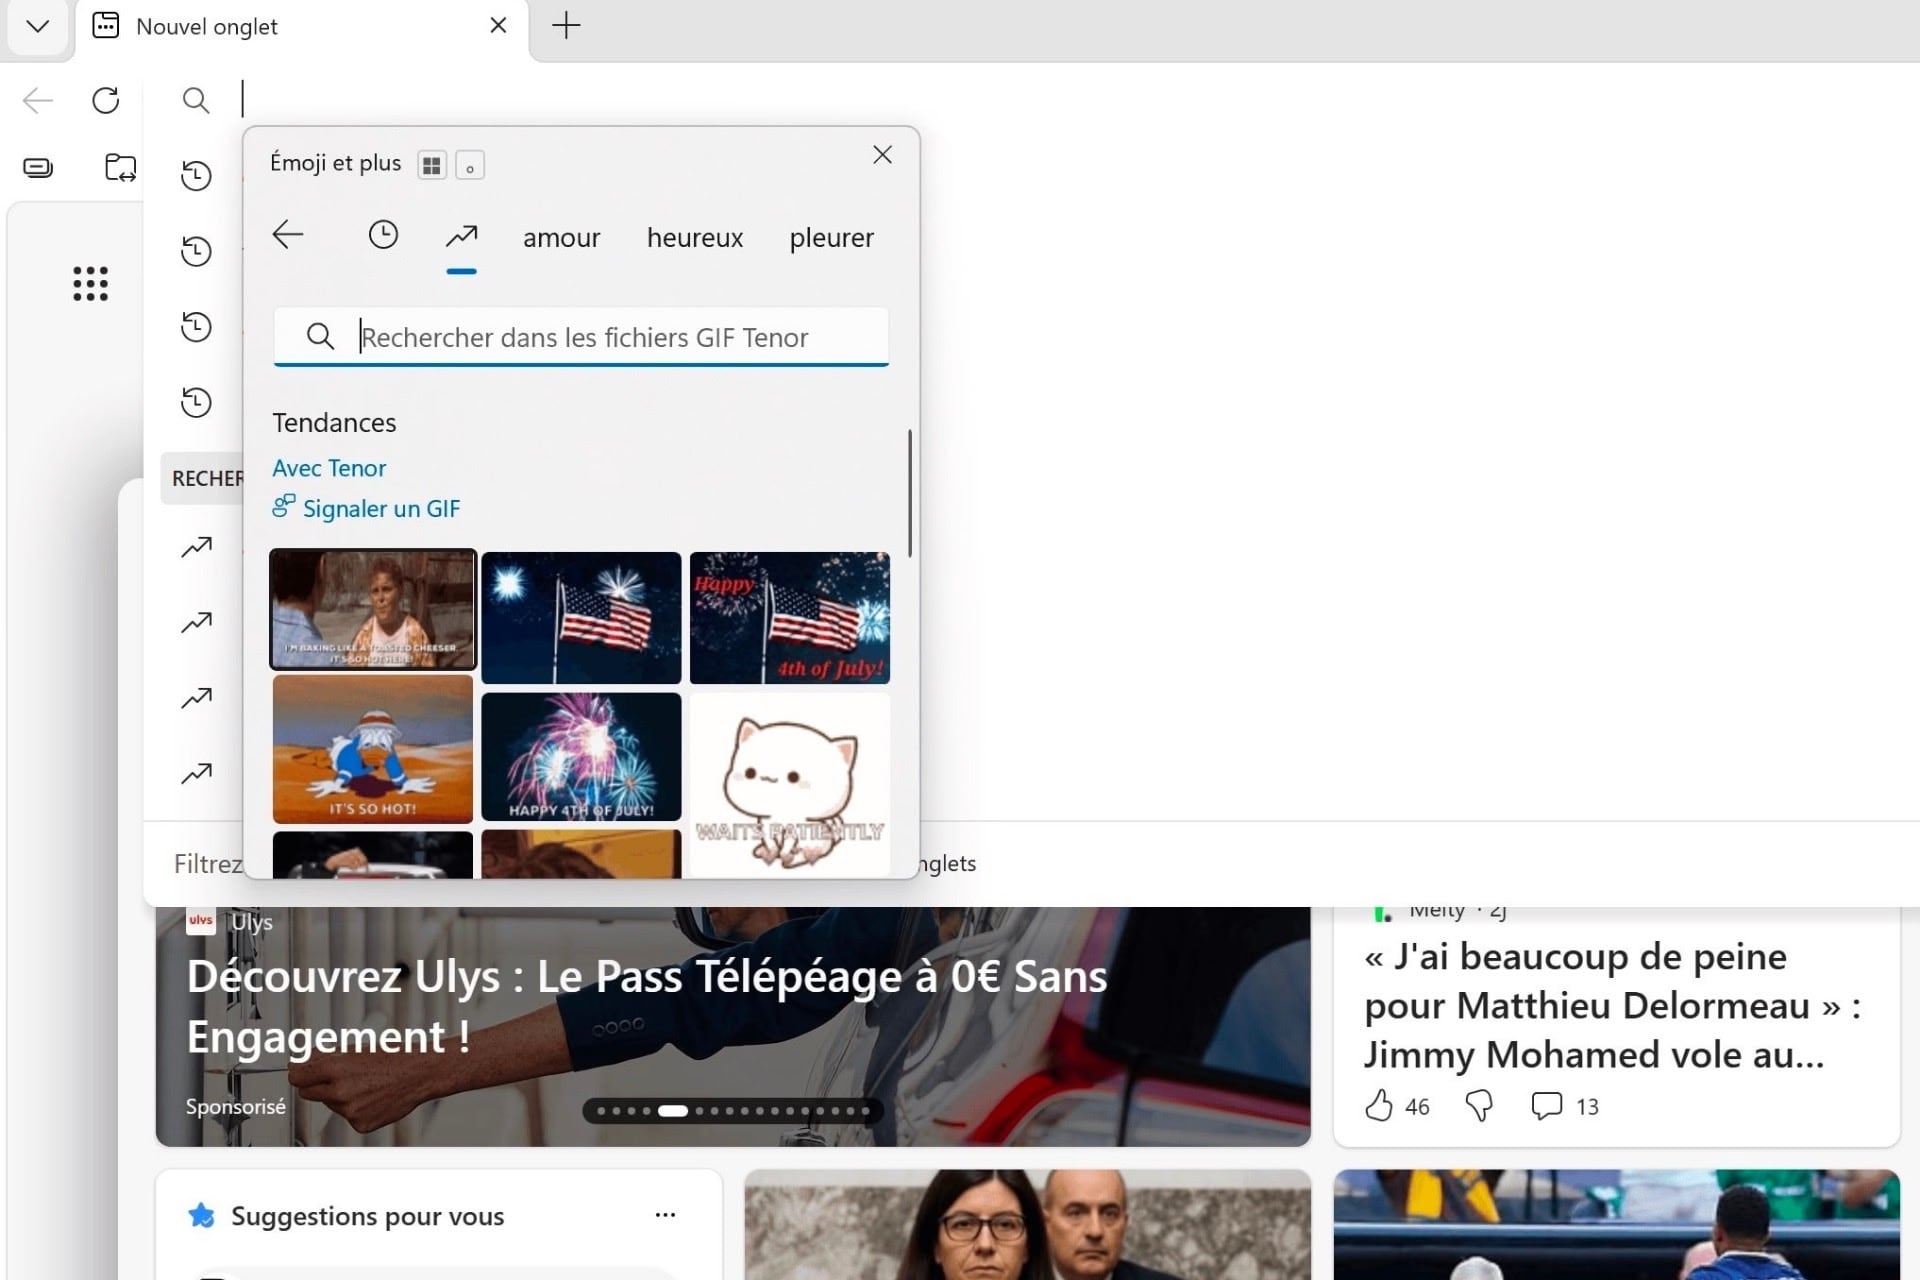Open a new tab with plus button
This screenshot has width=1920, height=1280.
click(x=566, y=26)
